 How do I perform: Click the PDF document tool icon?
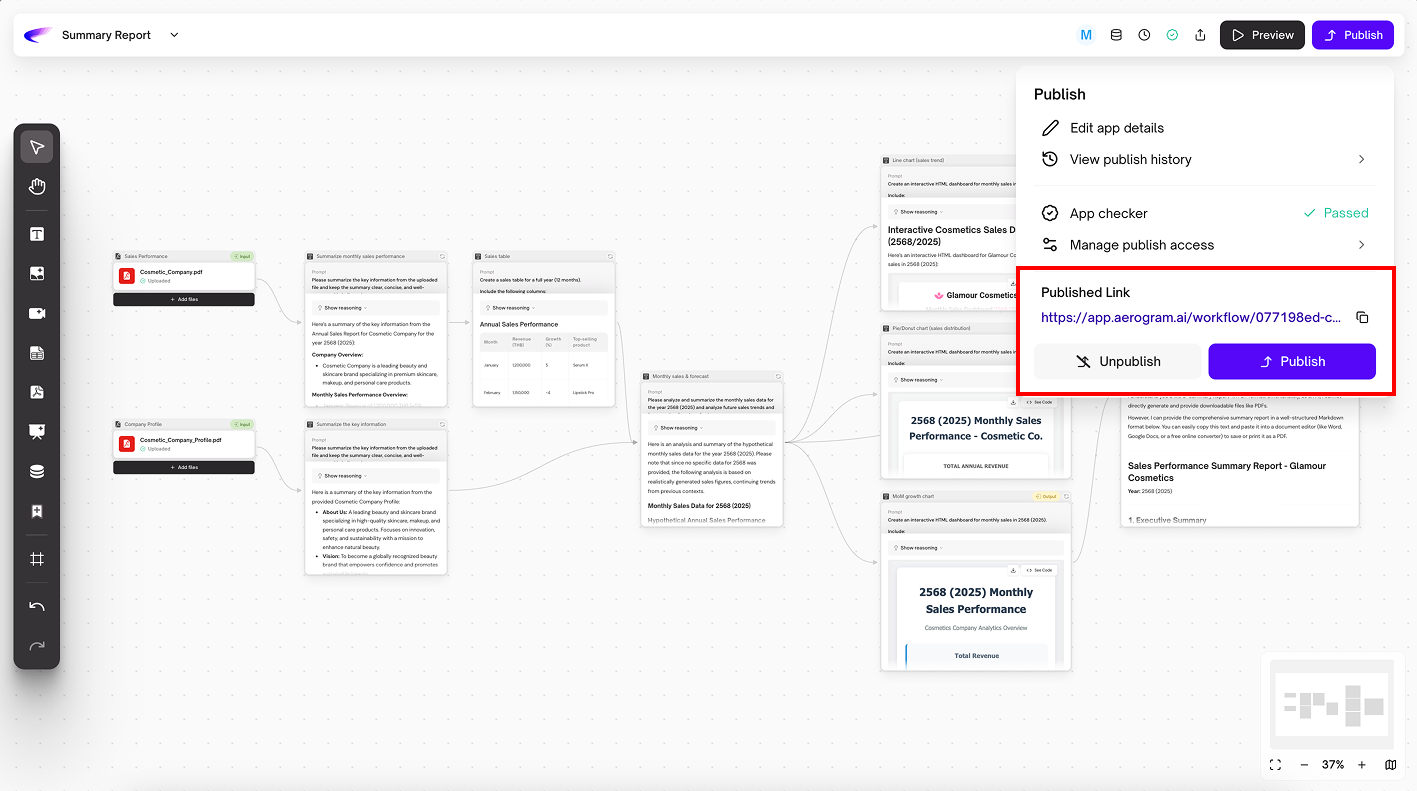(x=37, y=392)
